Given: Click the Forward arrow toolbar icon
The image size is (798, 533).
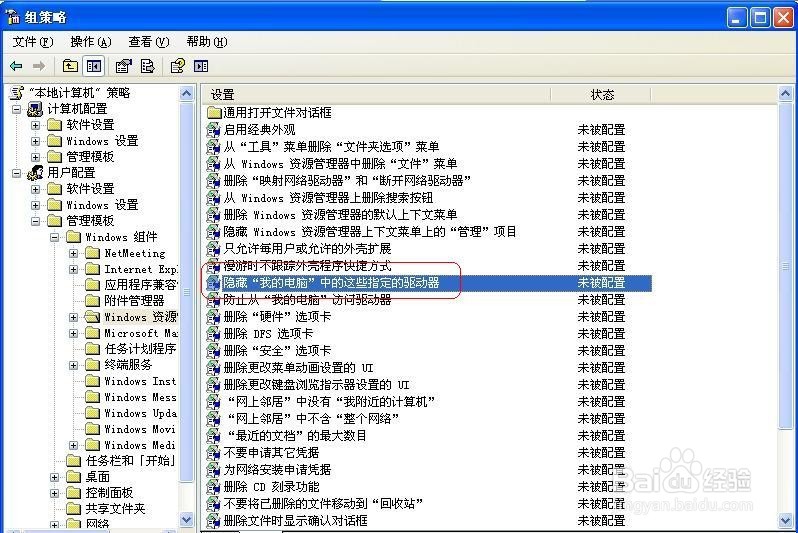Looking at the screenshot, I should (39, 66).
